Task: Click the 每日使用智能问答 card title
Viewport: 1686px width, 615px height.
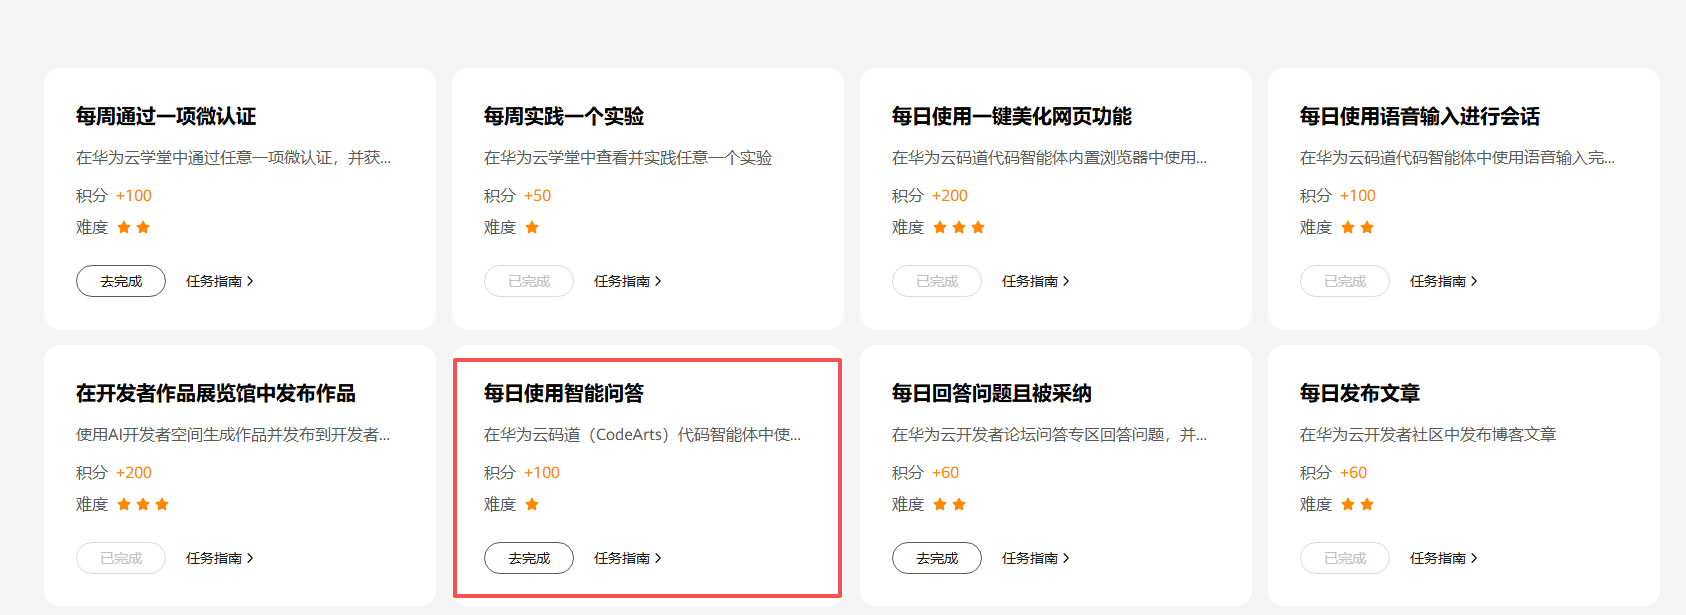Action: pyautogui.click(x=564, y=393)
